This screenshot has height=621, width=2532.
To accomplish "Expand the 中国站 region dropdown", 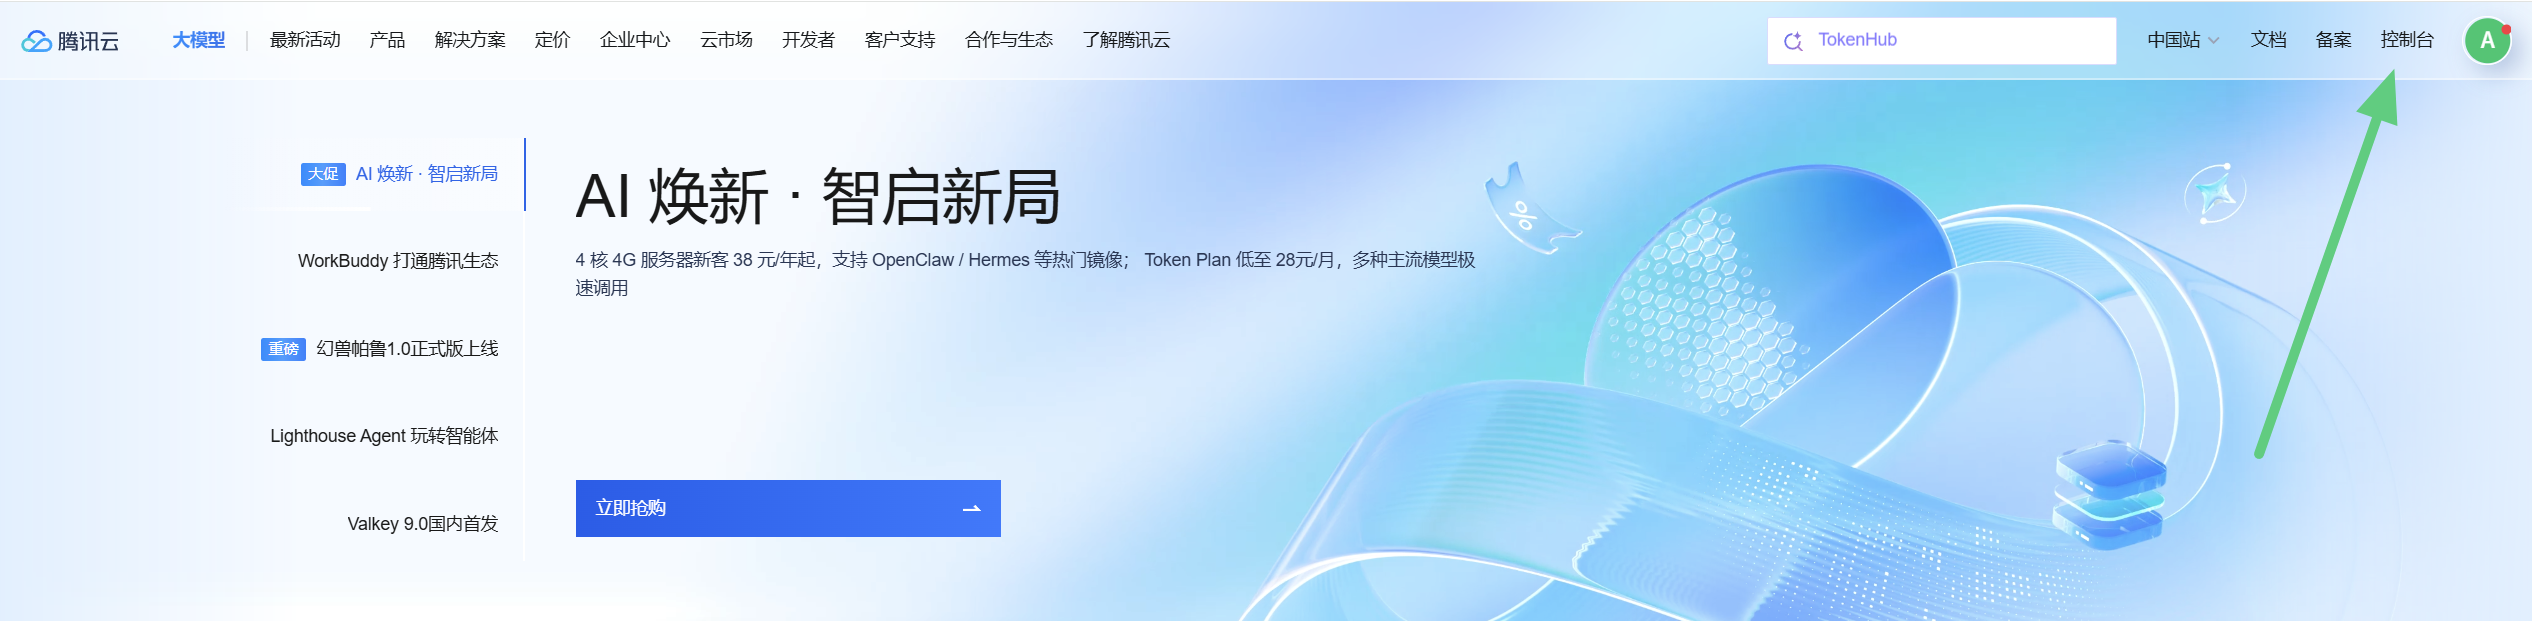I will pyautogui.click(x=2183, y=40).
